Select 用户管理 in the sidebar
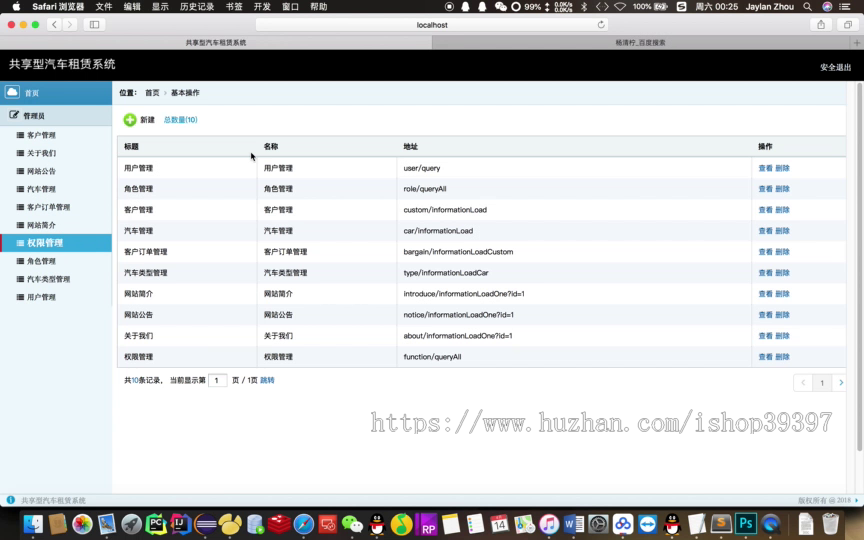The image size is (864, 540). pos(41,297)
